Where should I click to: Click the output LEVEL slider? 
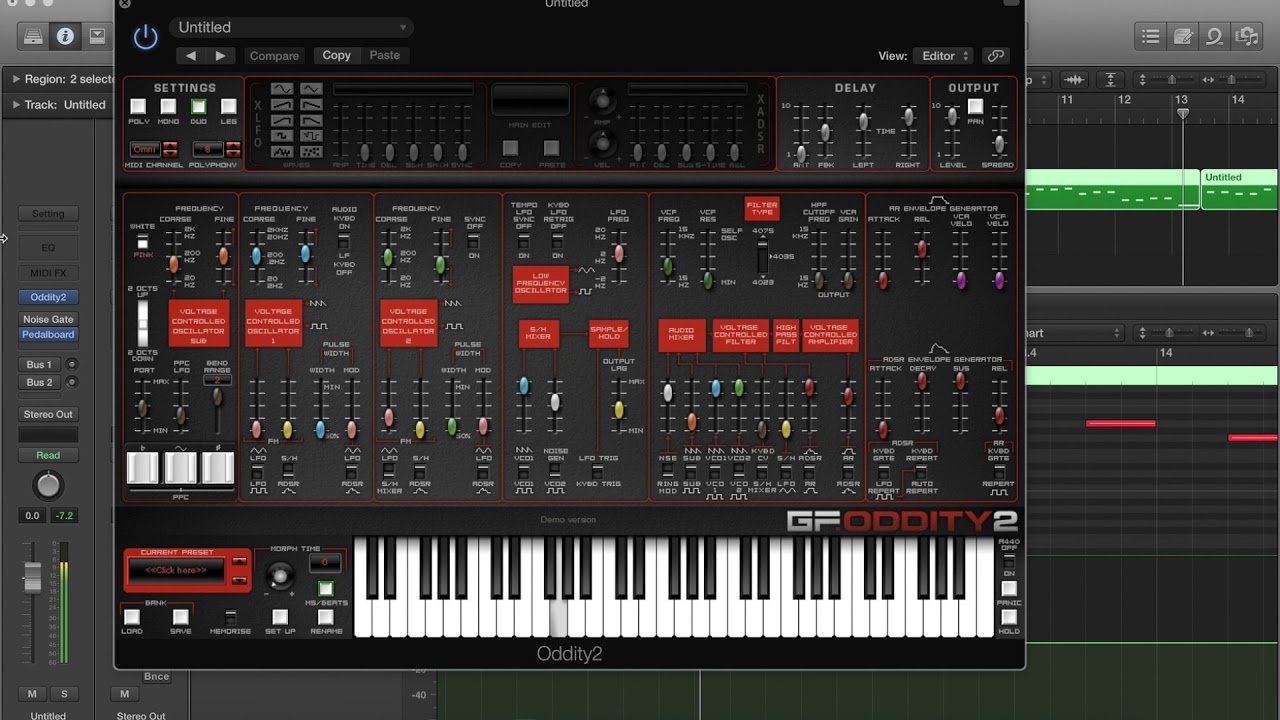(x=952, y=117)
